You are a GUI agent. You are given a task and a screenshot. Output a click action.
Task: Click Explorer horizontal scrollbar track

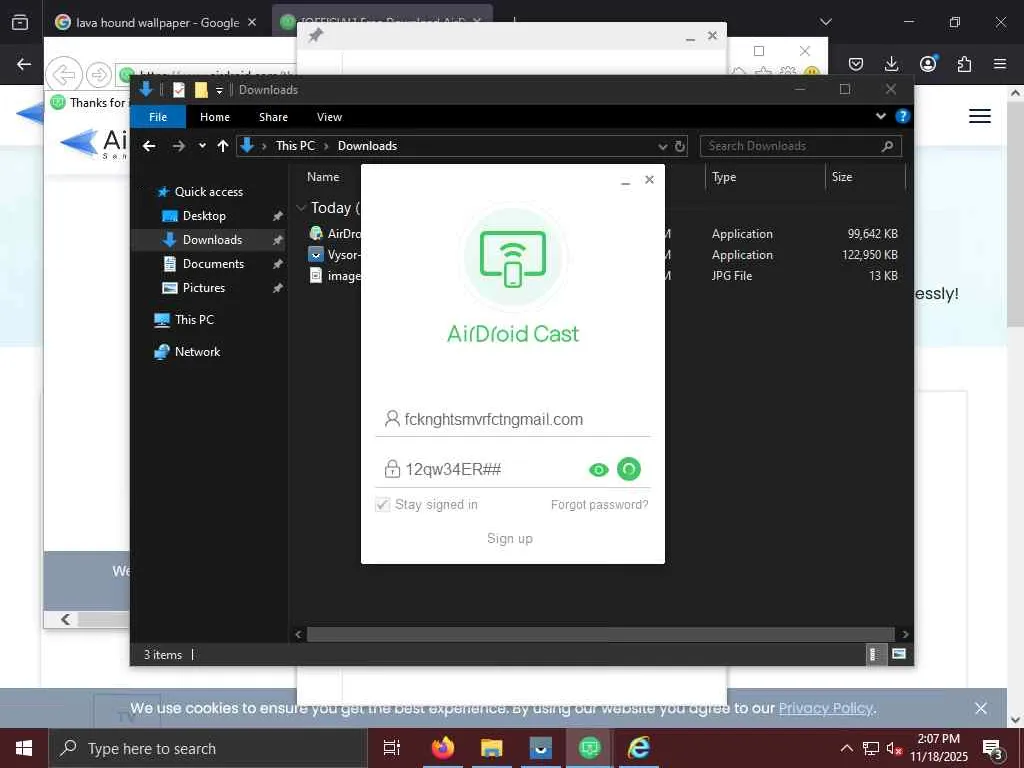coord(600,634)
